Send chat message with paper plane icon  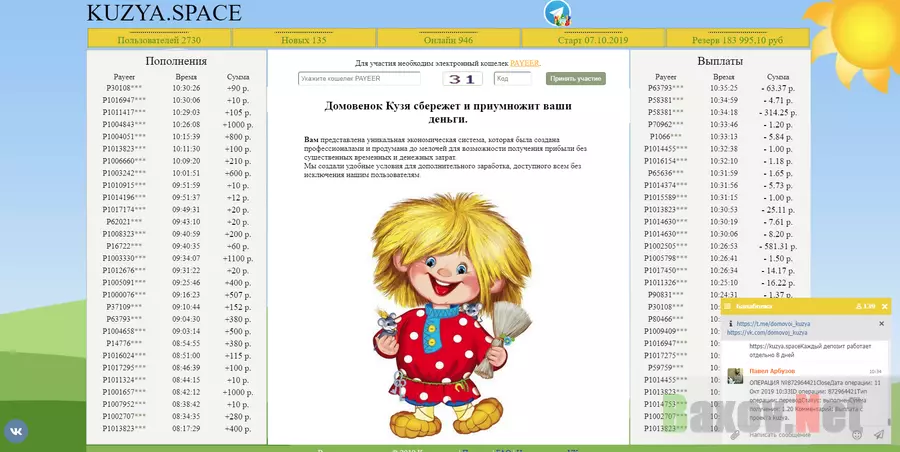point(879,435)
